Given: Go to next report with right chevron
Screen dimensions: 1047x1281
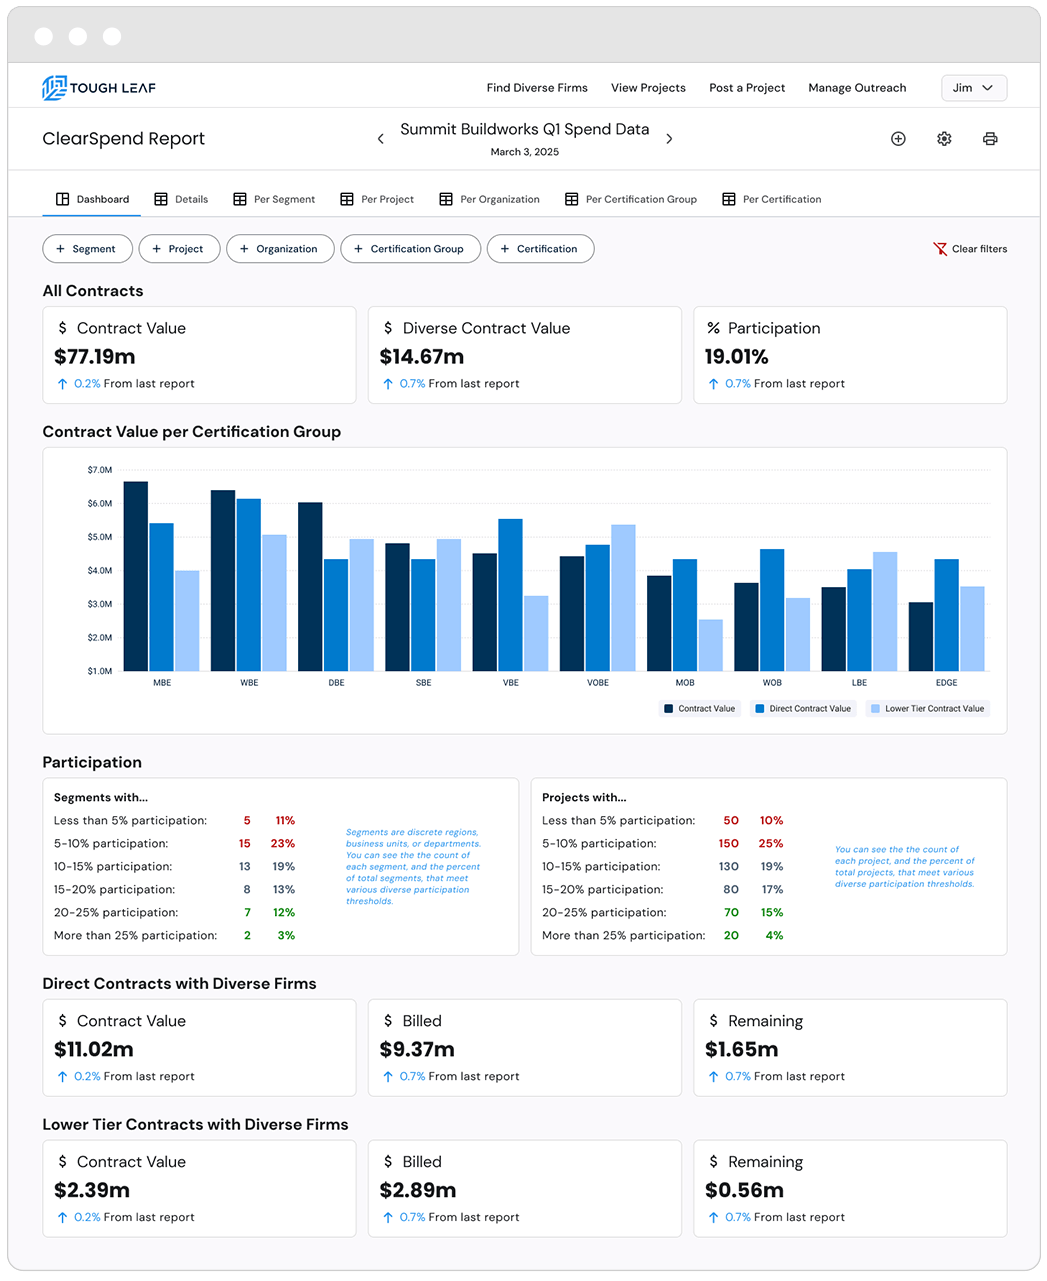Looking at the screenshot, I should coord(669,139).
